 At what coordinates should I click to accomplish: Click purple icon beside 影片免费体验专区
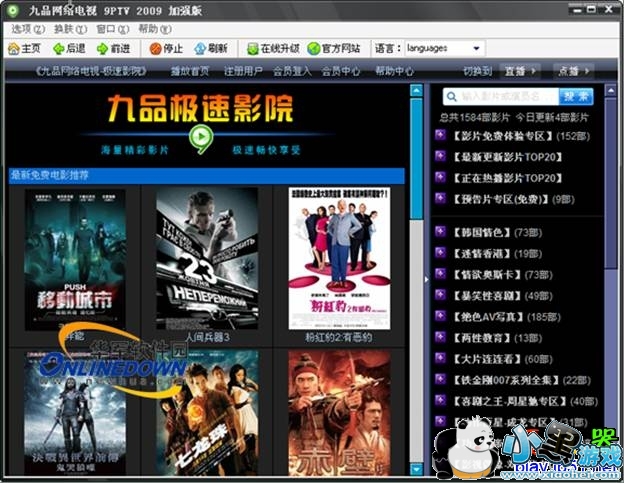[x=440, y=135]
